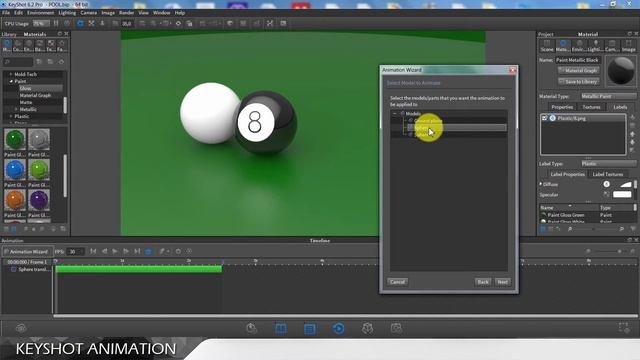Pick the green paint gloss material thumbnail

click(x=15, y=140)
